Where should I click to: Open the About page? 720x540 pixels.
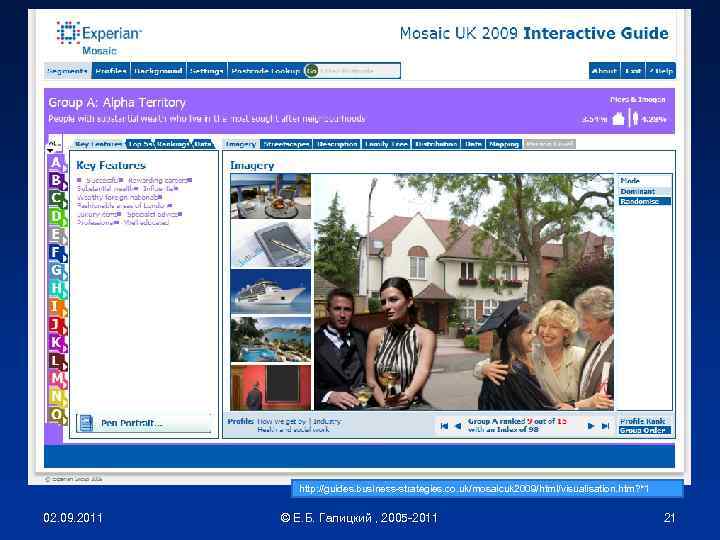pyautogui.click(x=604, y=71)
